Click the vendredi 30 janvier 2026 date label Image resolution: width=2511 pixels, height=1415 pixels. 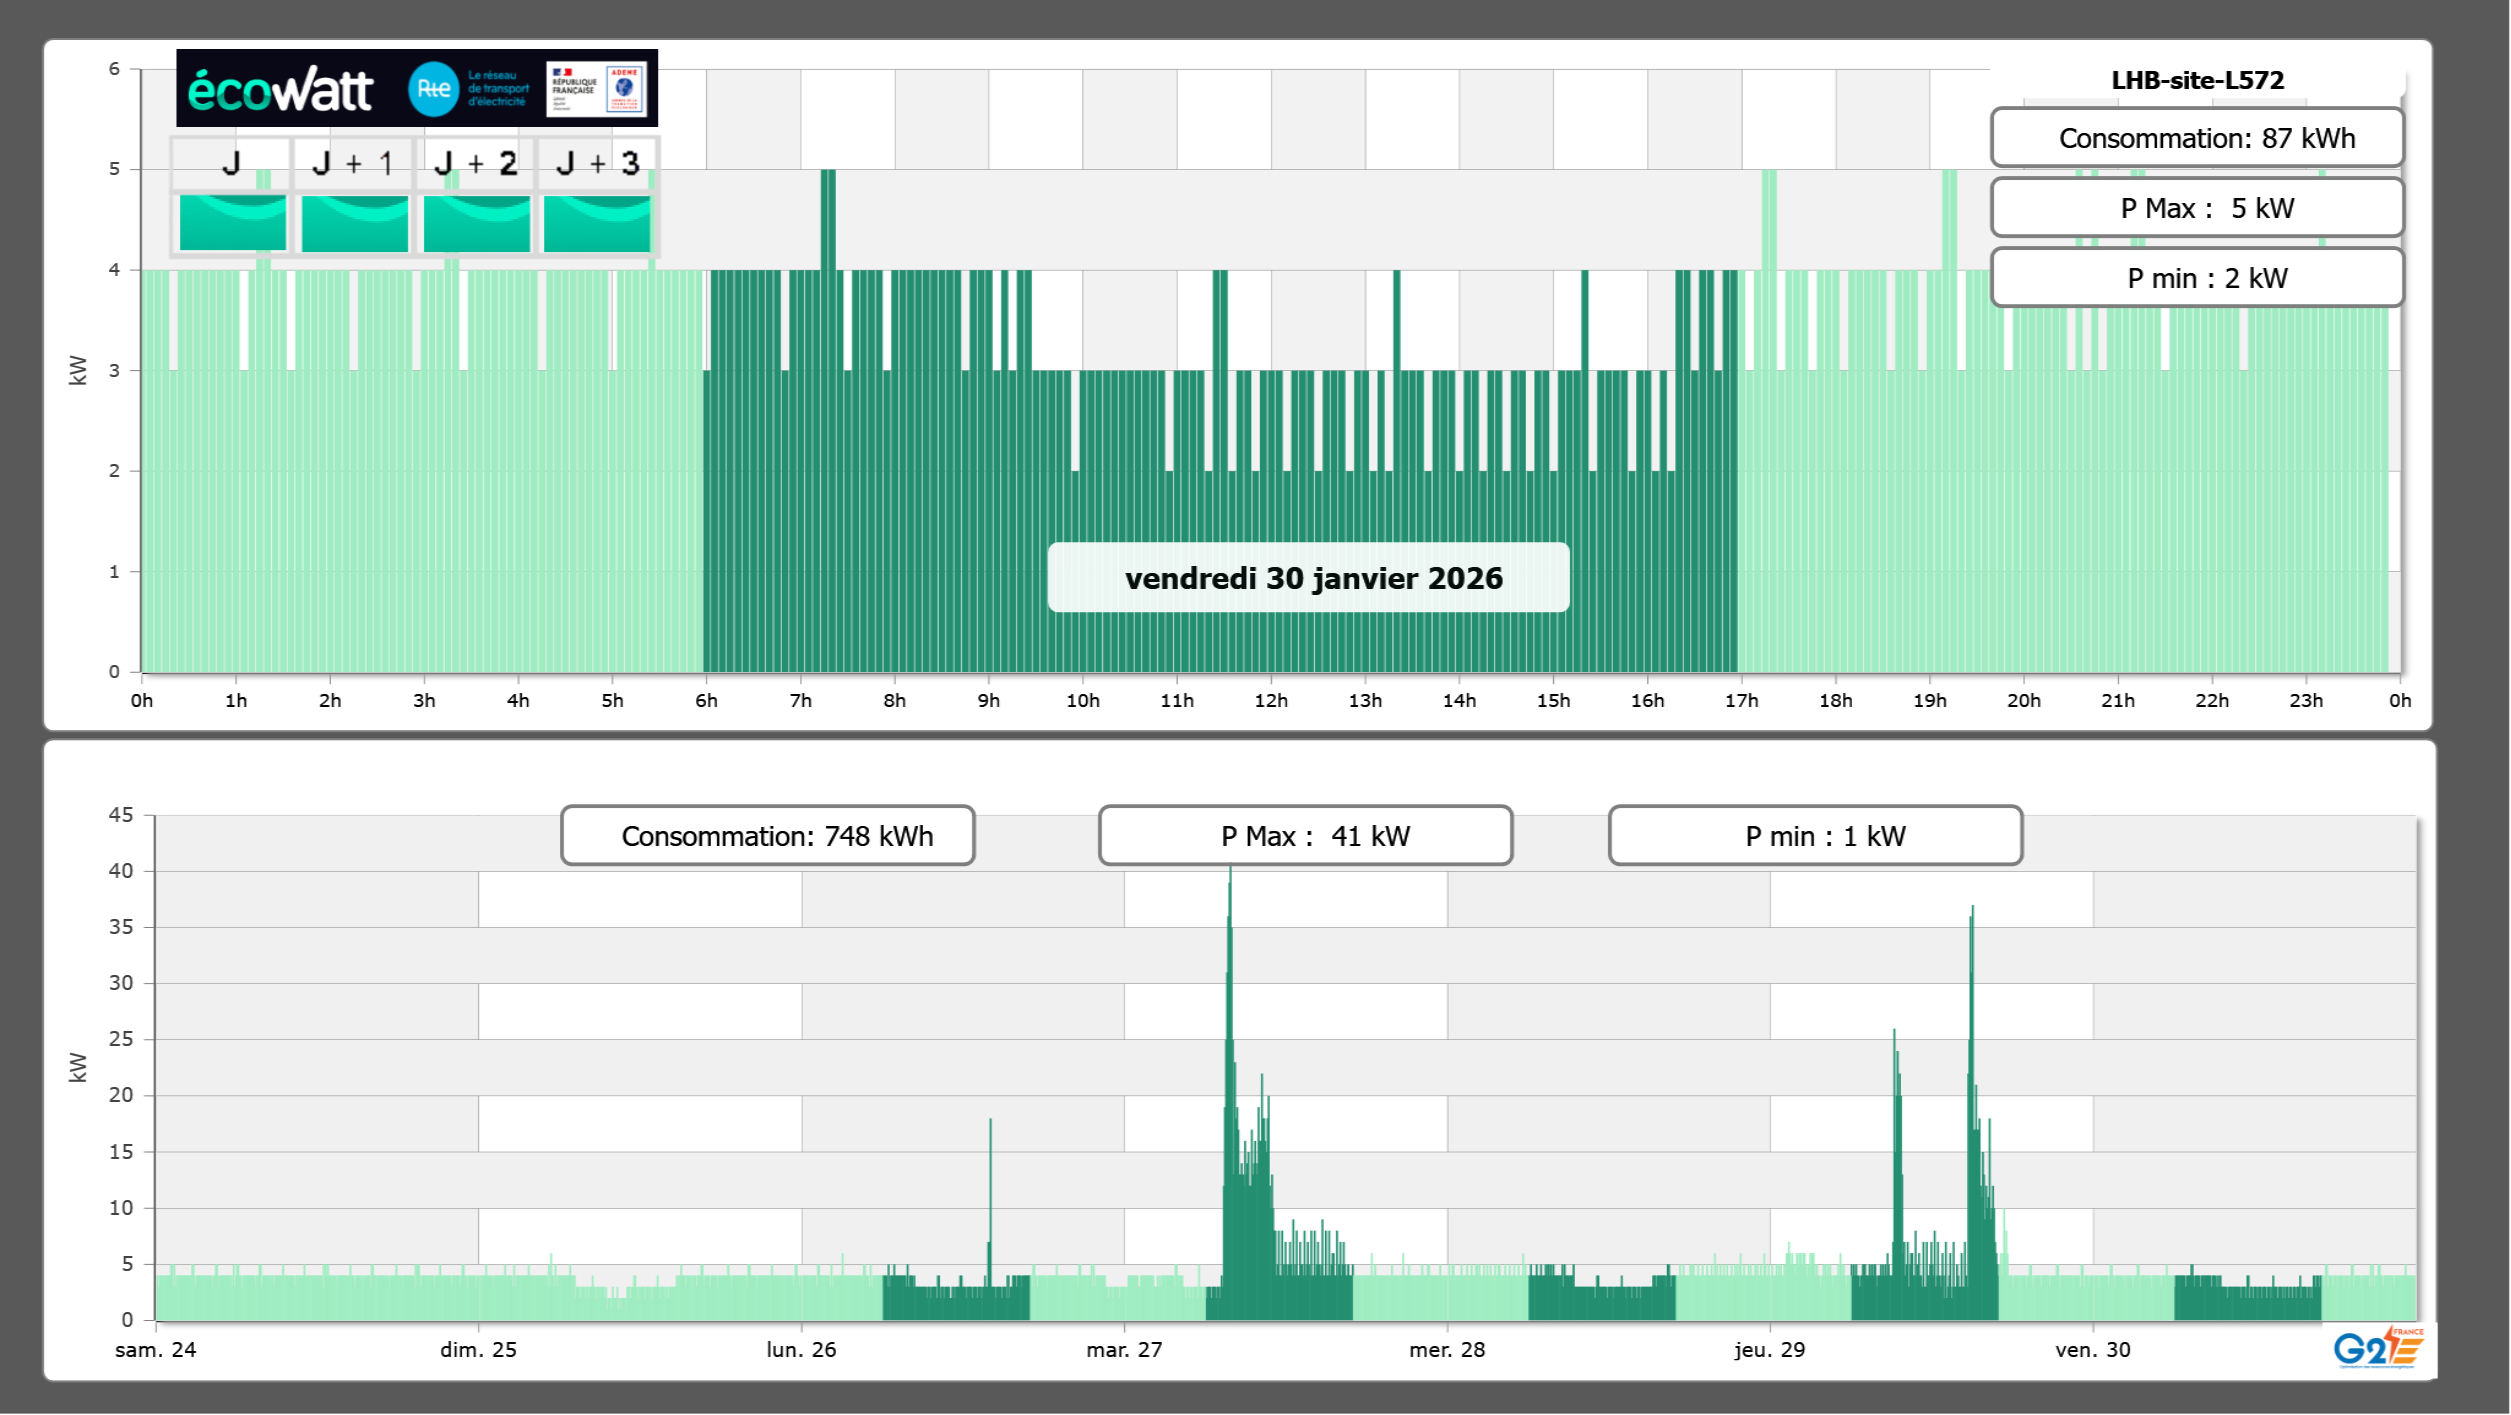coord(1308,578)
